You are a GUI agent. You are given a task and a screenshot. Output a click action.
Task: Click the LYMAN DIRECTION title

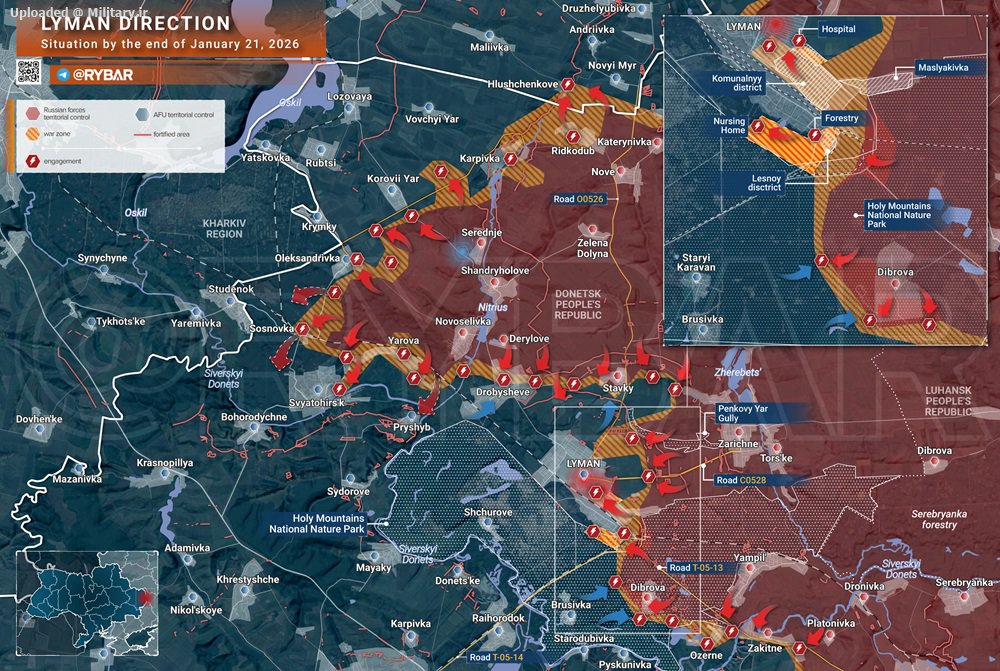pos(136,24)
